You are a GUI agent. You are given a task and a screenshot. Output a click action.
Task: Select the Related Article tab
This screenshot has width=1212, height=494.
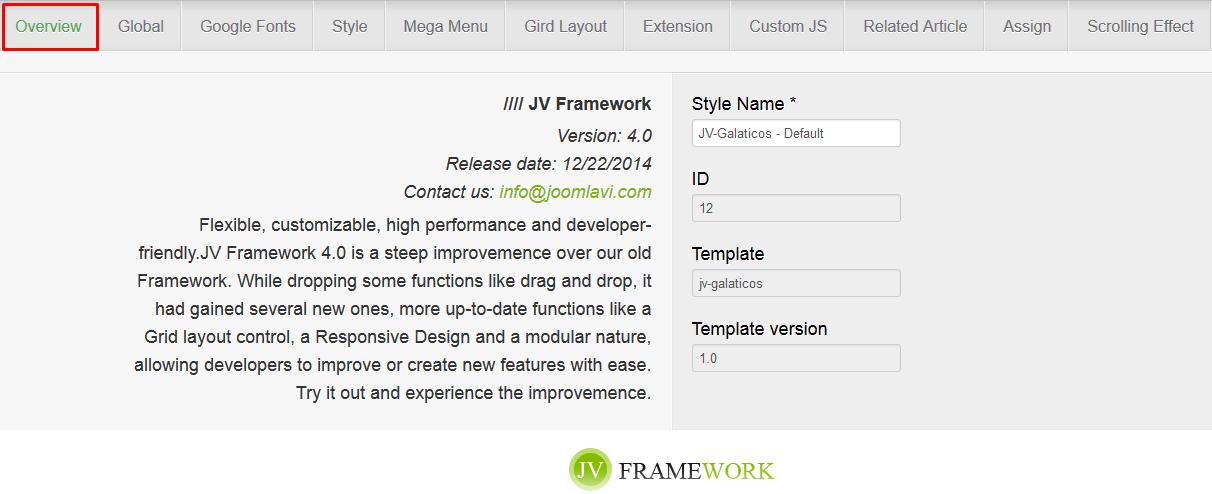click(915, 27)
